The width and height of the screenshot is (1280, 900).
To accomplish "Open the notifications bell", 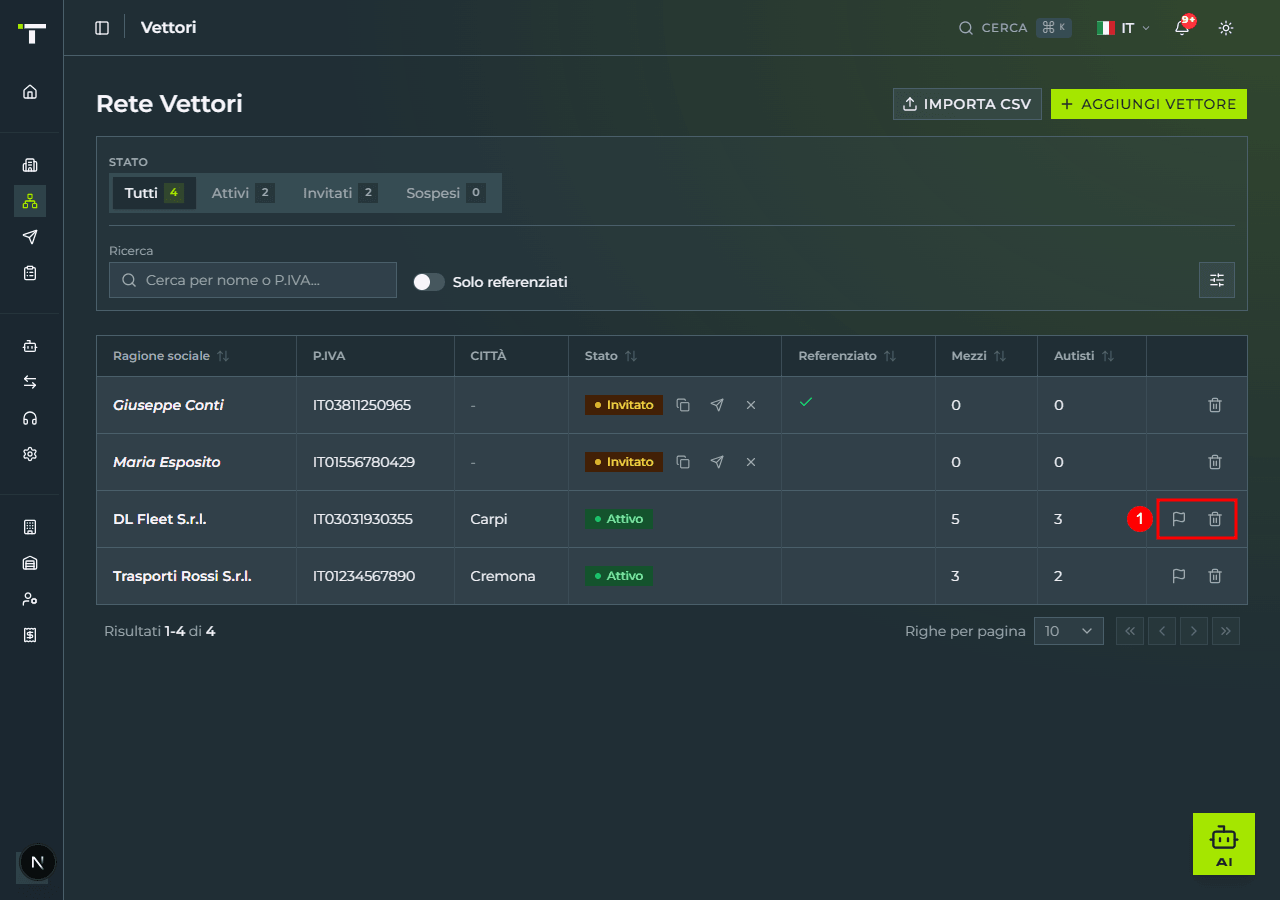I will pos(1182,28).
